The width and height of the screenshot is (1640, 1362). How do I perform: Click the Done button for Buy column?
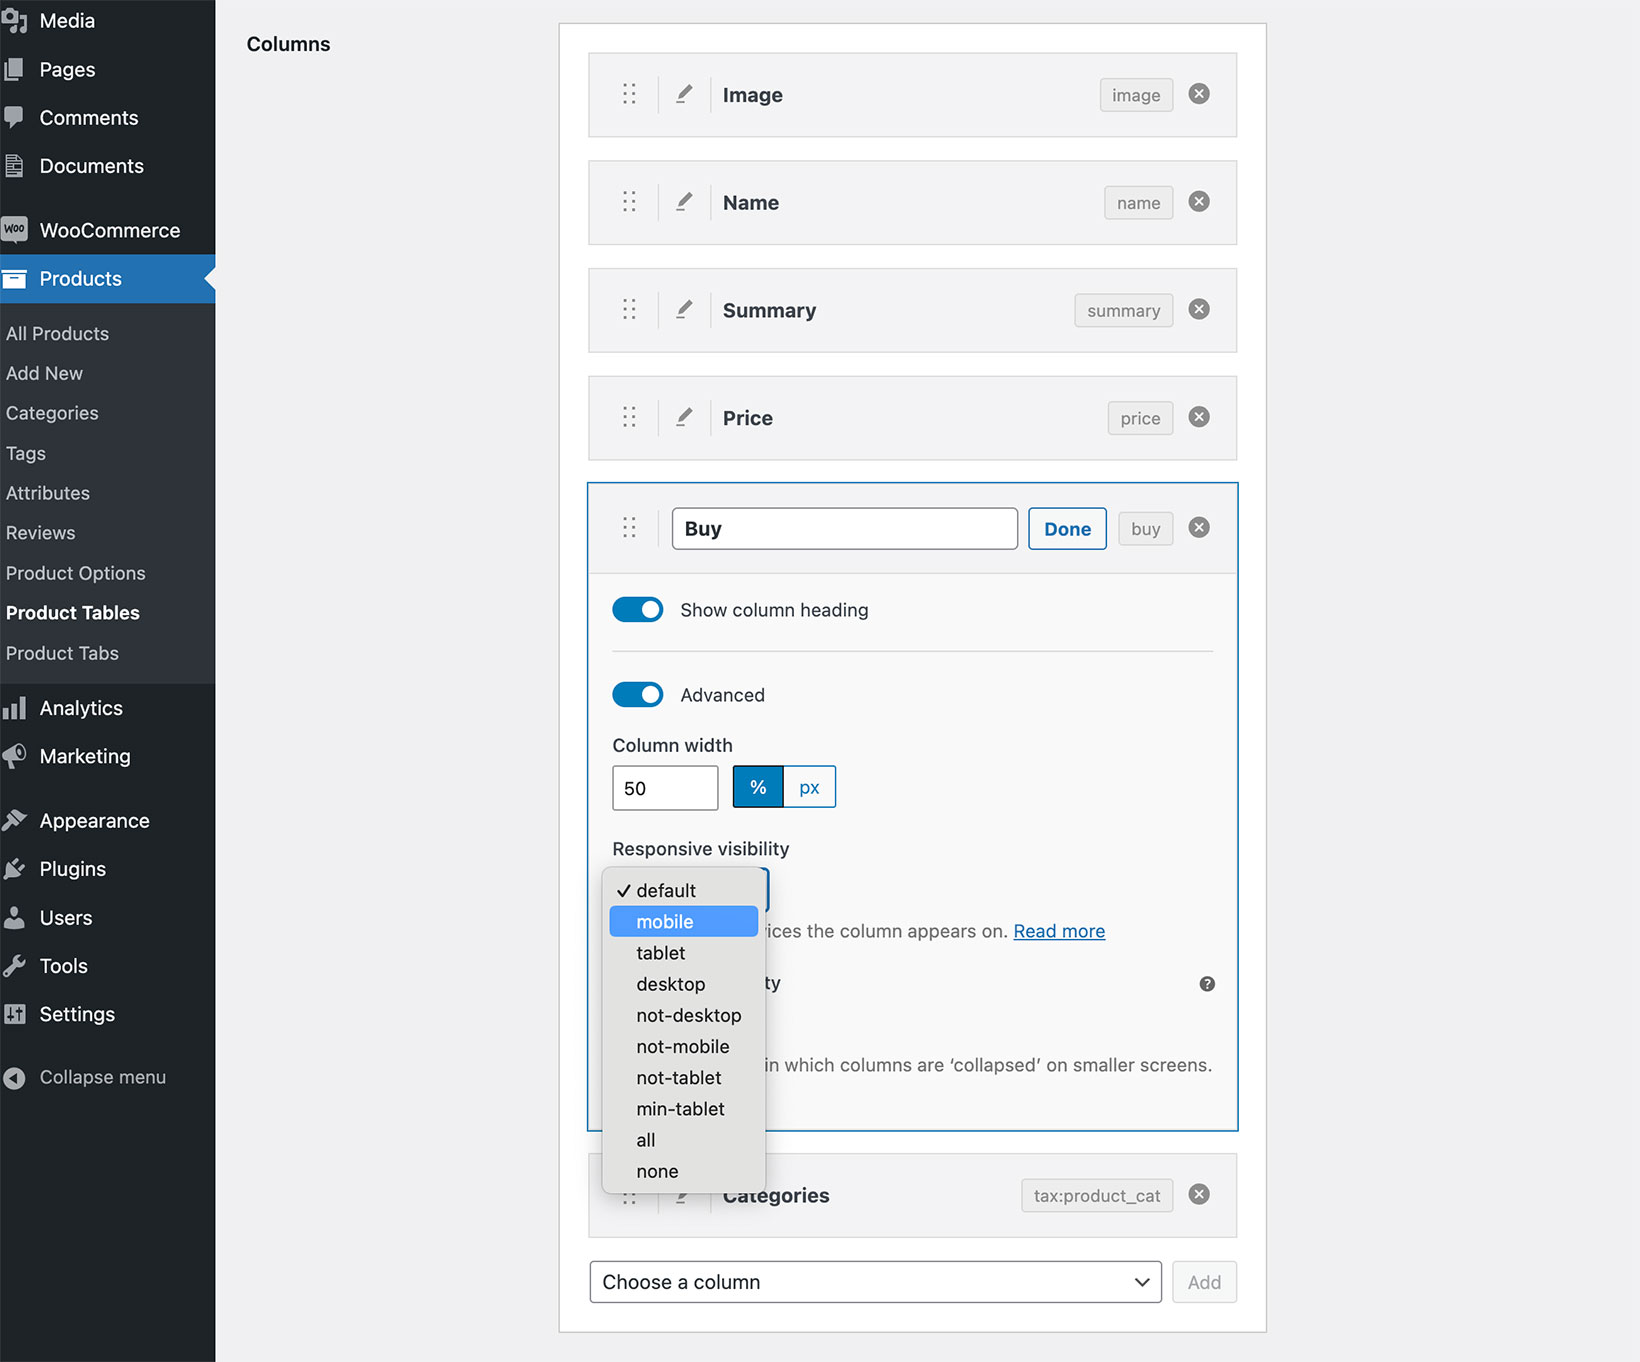(1066, 529)
